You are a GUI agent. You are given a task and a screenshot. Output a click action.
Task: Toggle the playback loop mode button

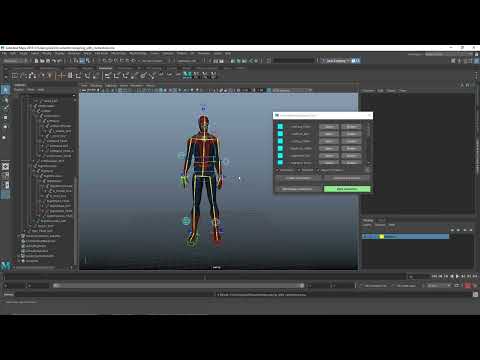click(457, 286)
